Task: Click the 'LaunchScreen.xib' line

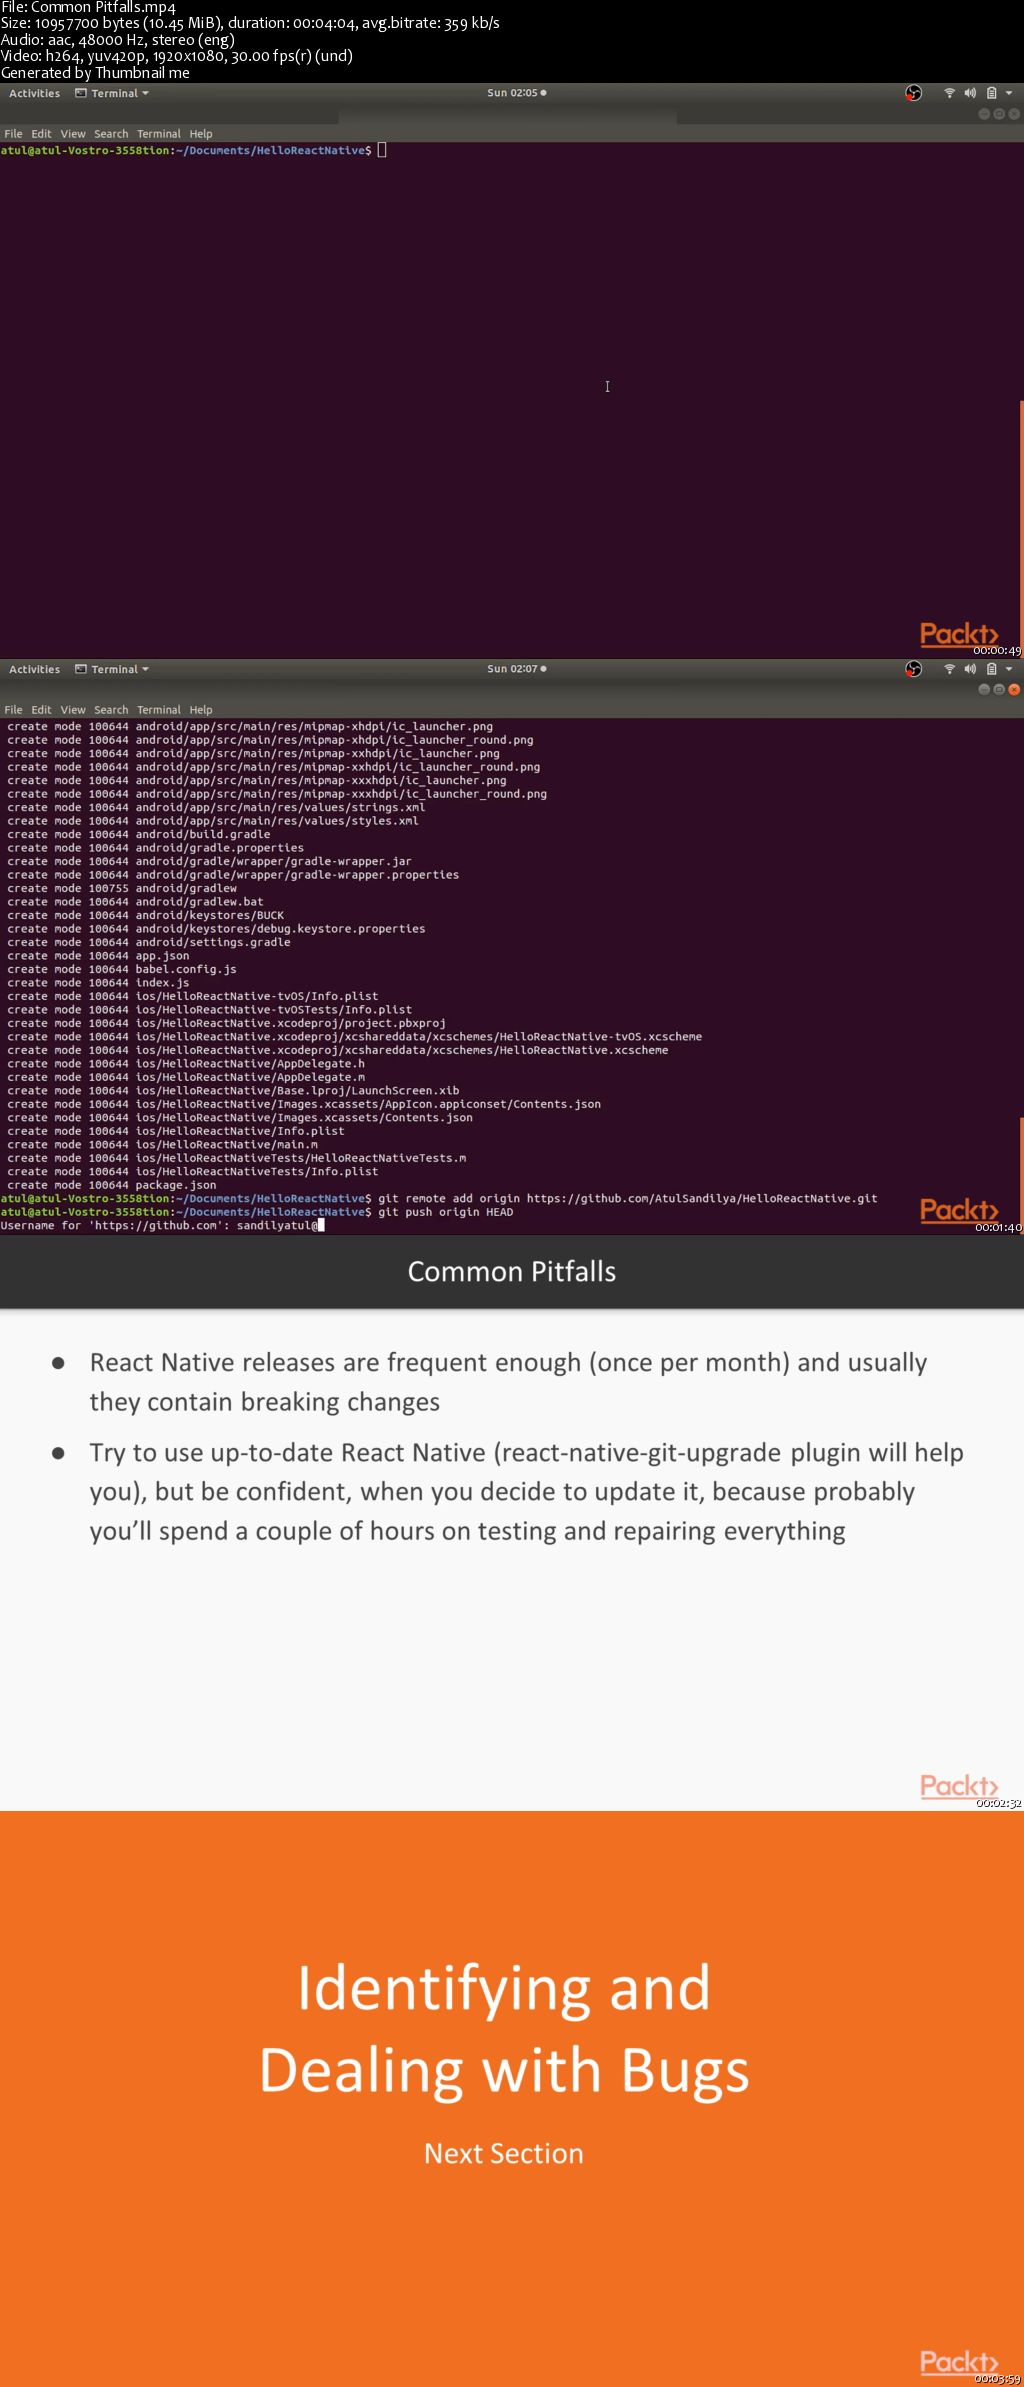Action: pos(234,1091)
